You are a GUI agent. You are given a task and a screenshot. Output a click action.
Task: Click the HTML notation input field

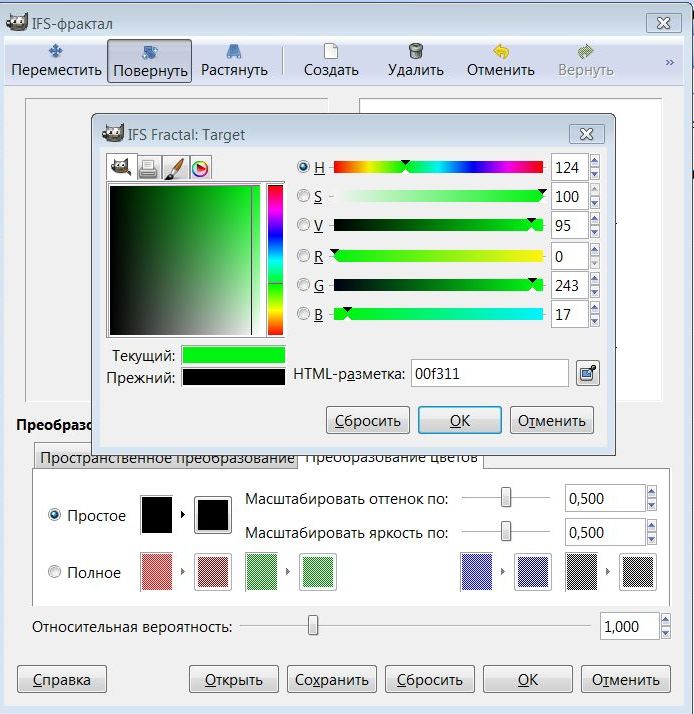[x=489, y=374]
